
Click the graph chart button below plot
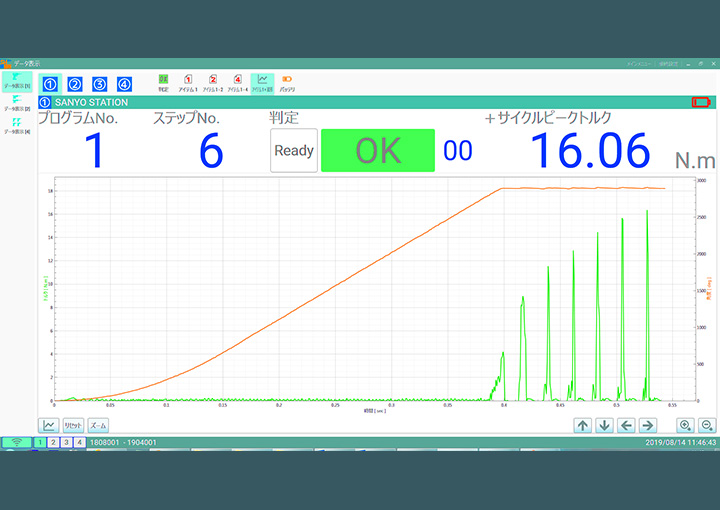point(49,425)
